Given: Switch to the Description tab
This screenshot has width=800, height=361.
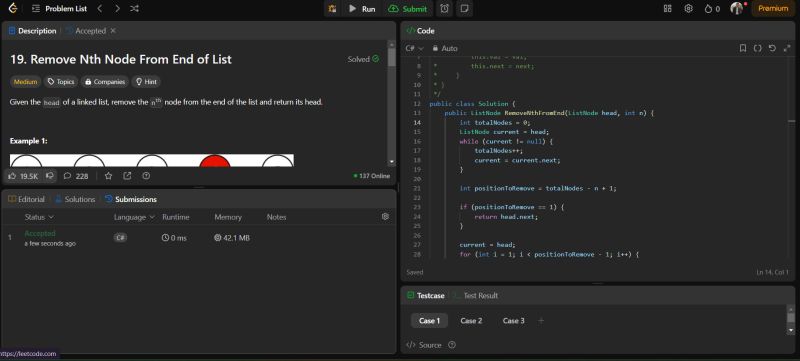Looking at the screenshot, I should tap(32, 31).
